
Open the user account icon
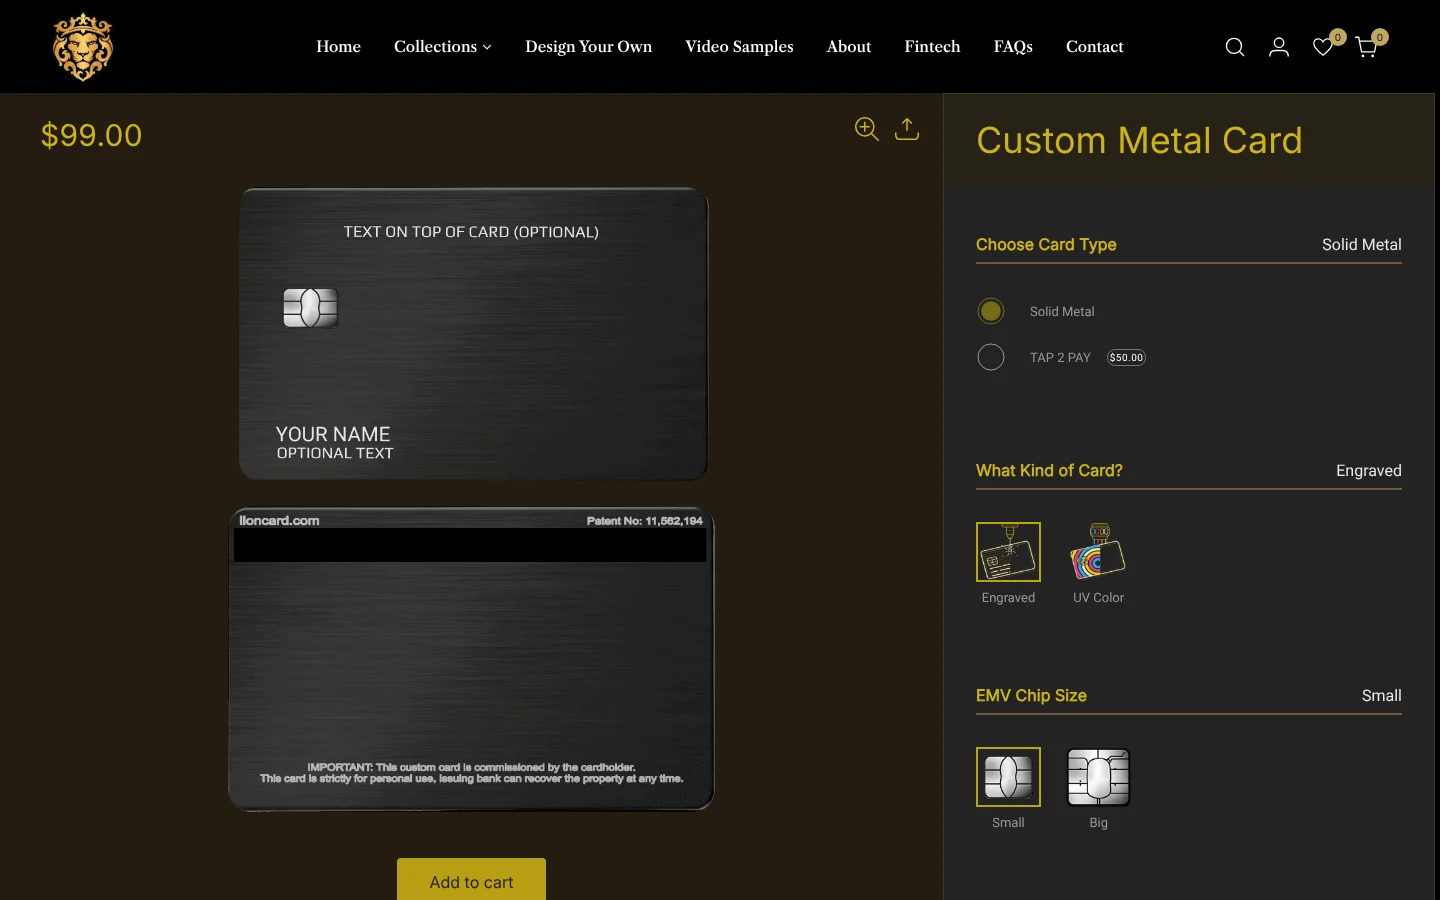[1279, 47]
